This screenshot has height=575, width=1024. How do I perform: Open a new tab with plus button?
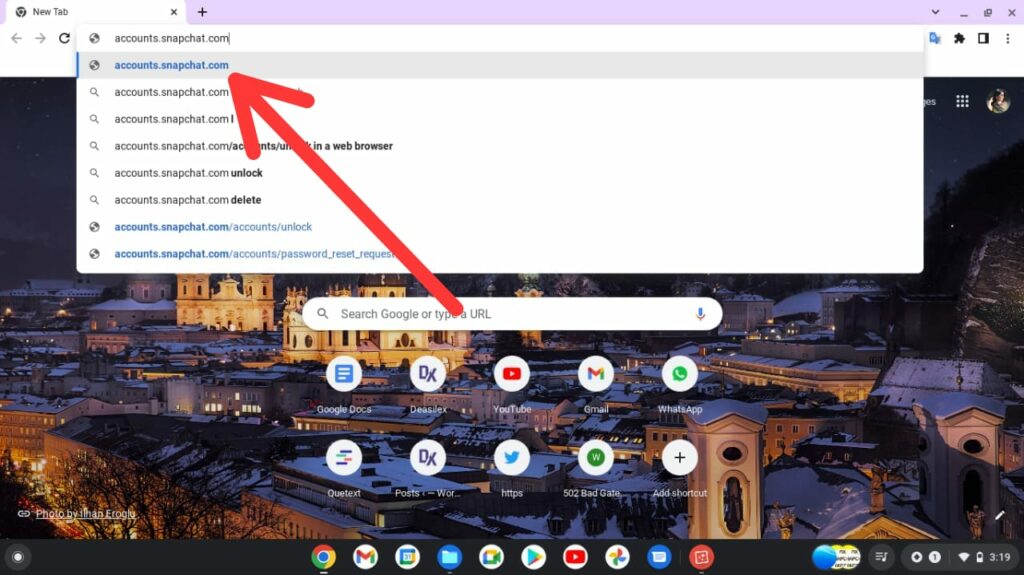202,12
